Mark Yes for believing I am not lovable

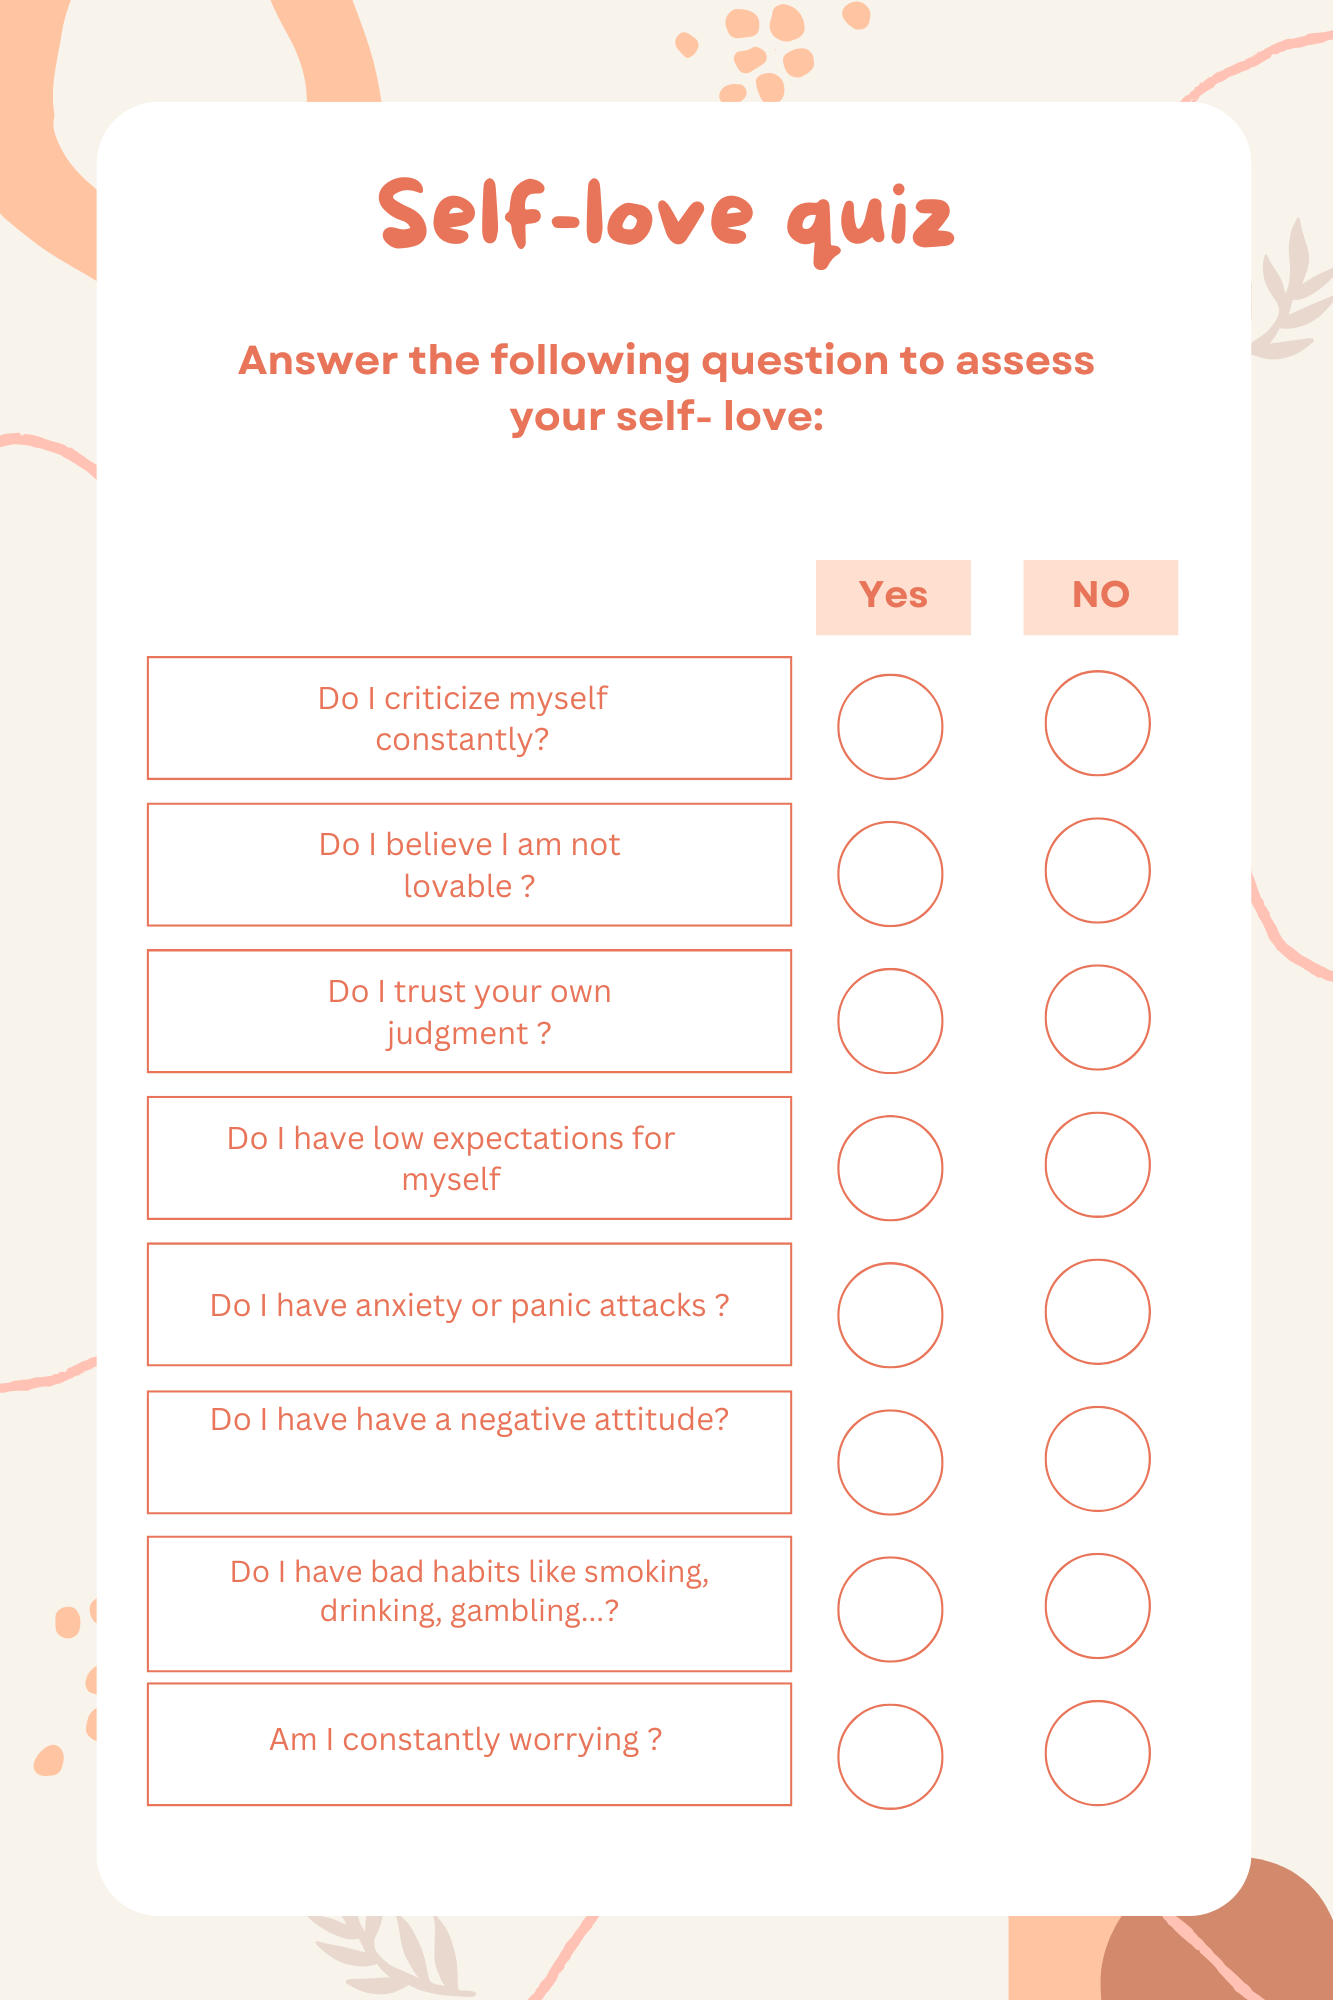pos(890,874)
